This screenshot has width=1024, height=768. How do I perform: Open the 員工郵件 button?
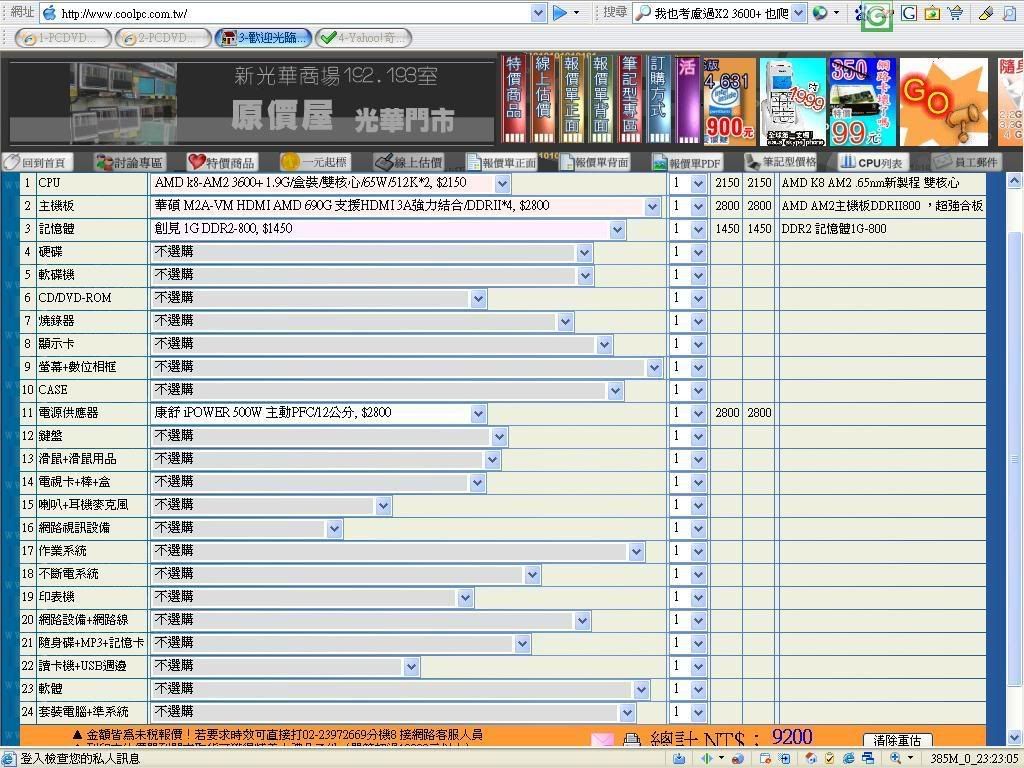pos(966,162)
